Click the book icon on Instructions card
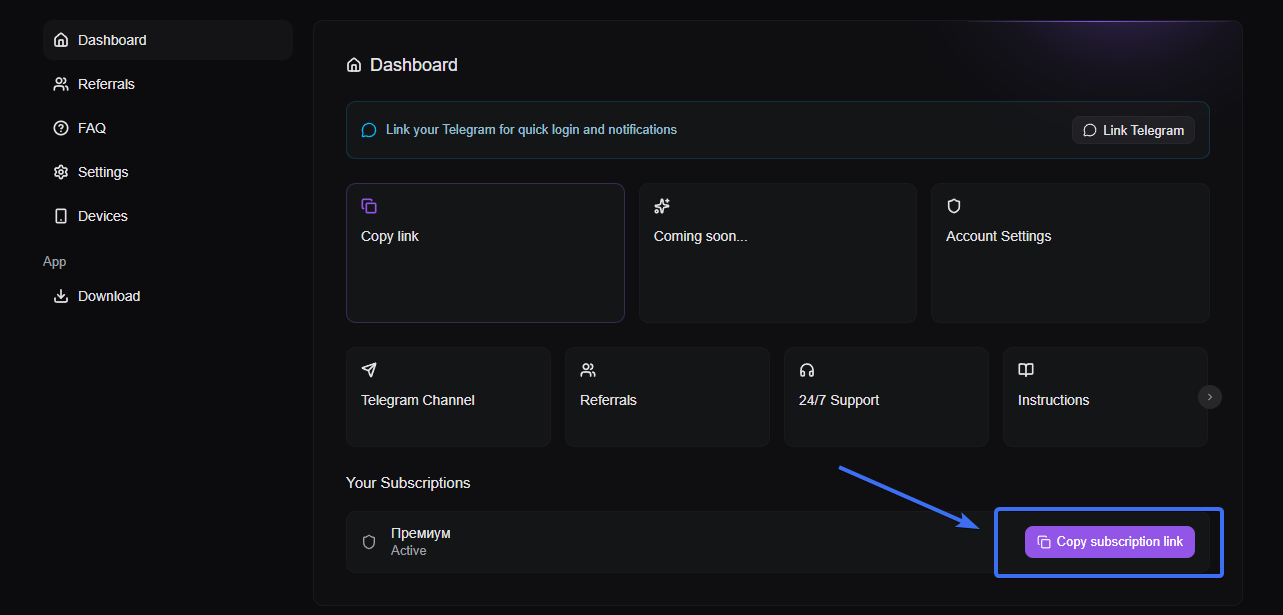This screenshot has width=1283, height=615. 1026,370
